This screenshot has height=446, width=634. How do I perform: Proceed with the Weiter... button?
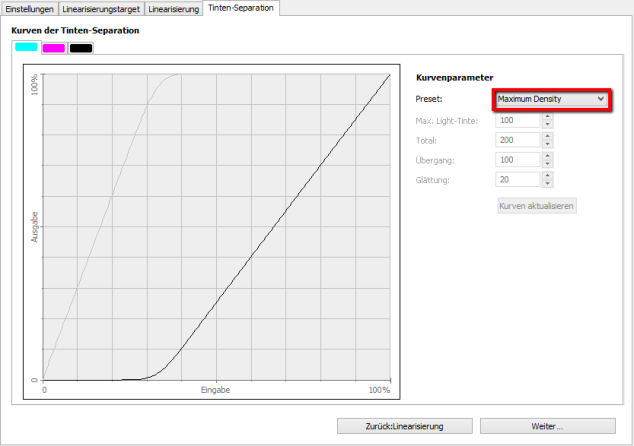[546, 426]
